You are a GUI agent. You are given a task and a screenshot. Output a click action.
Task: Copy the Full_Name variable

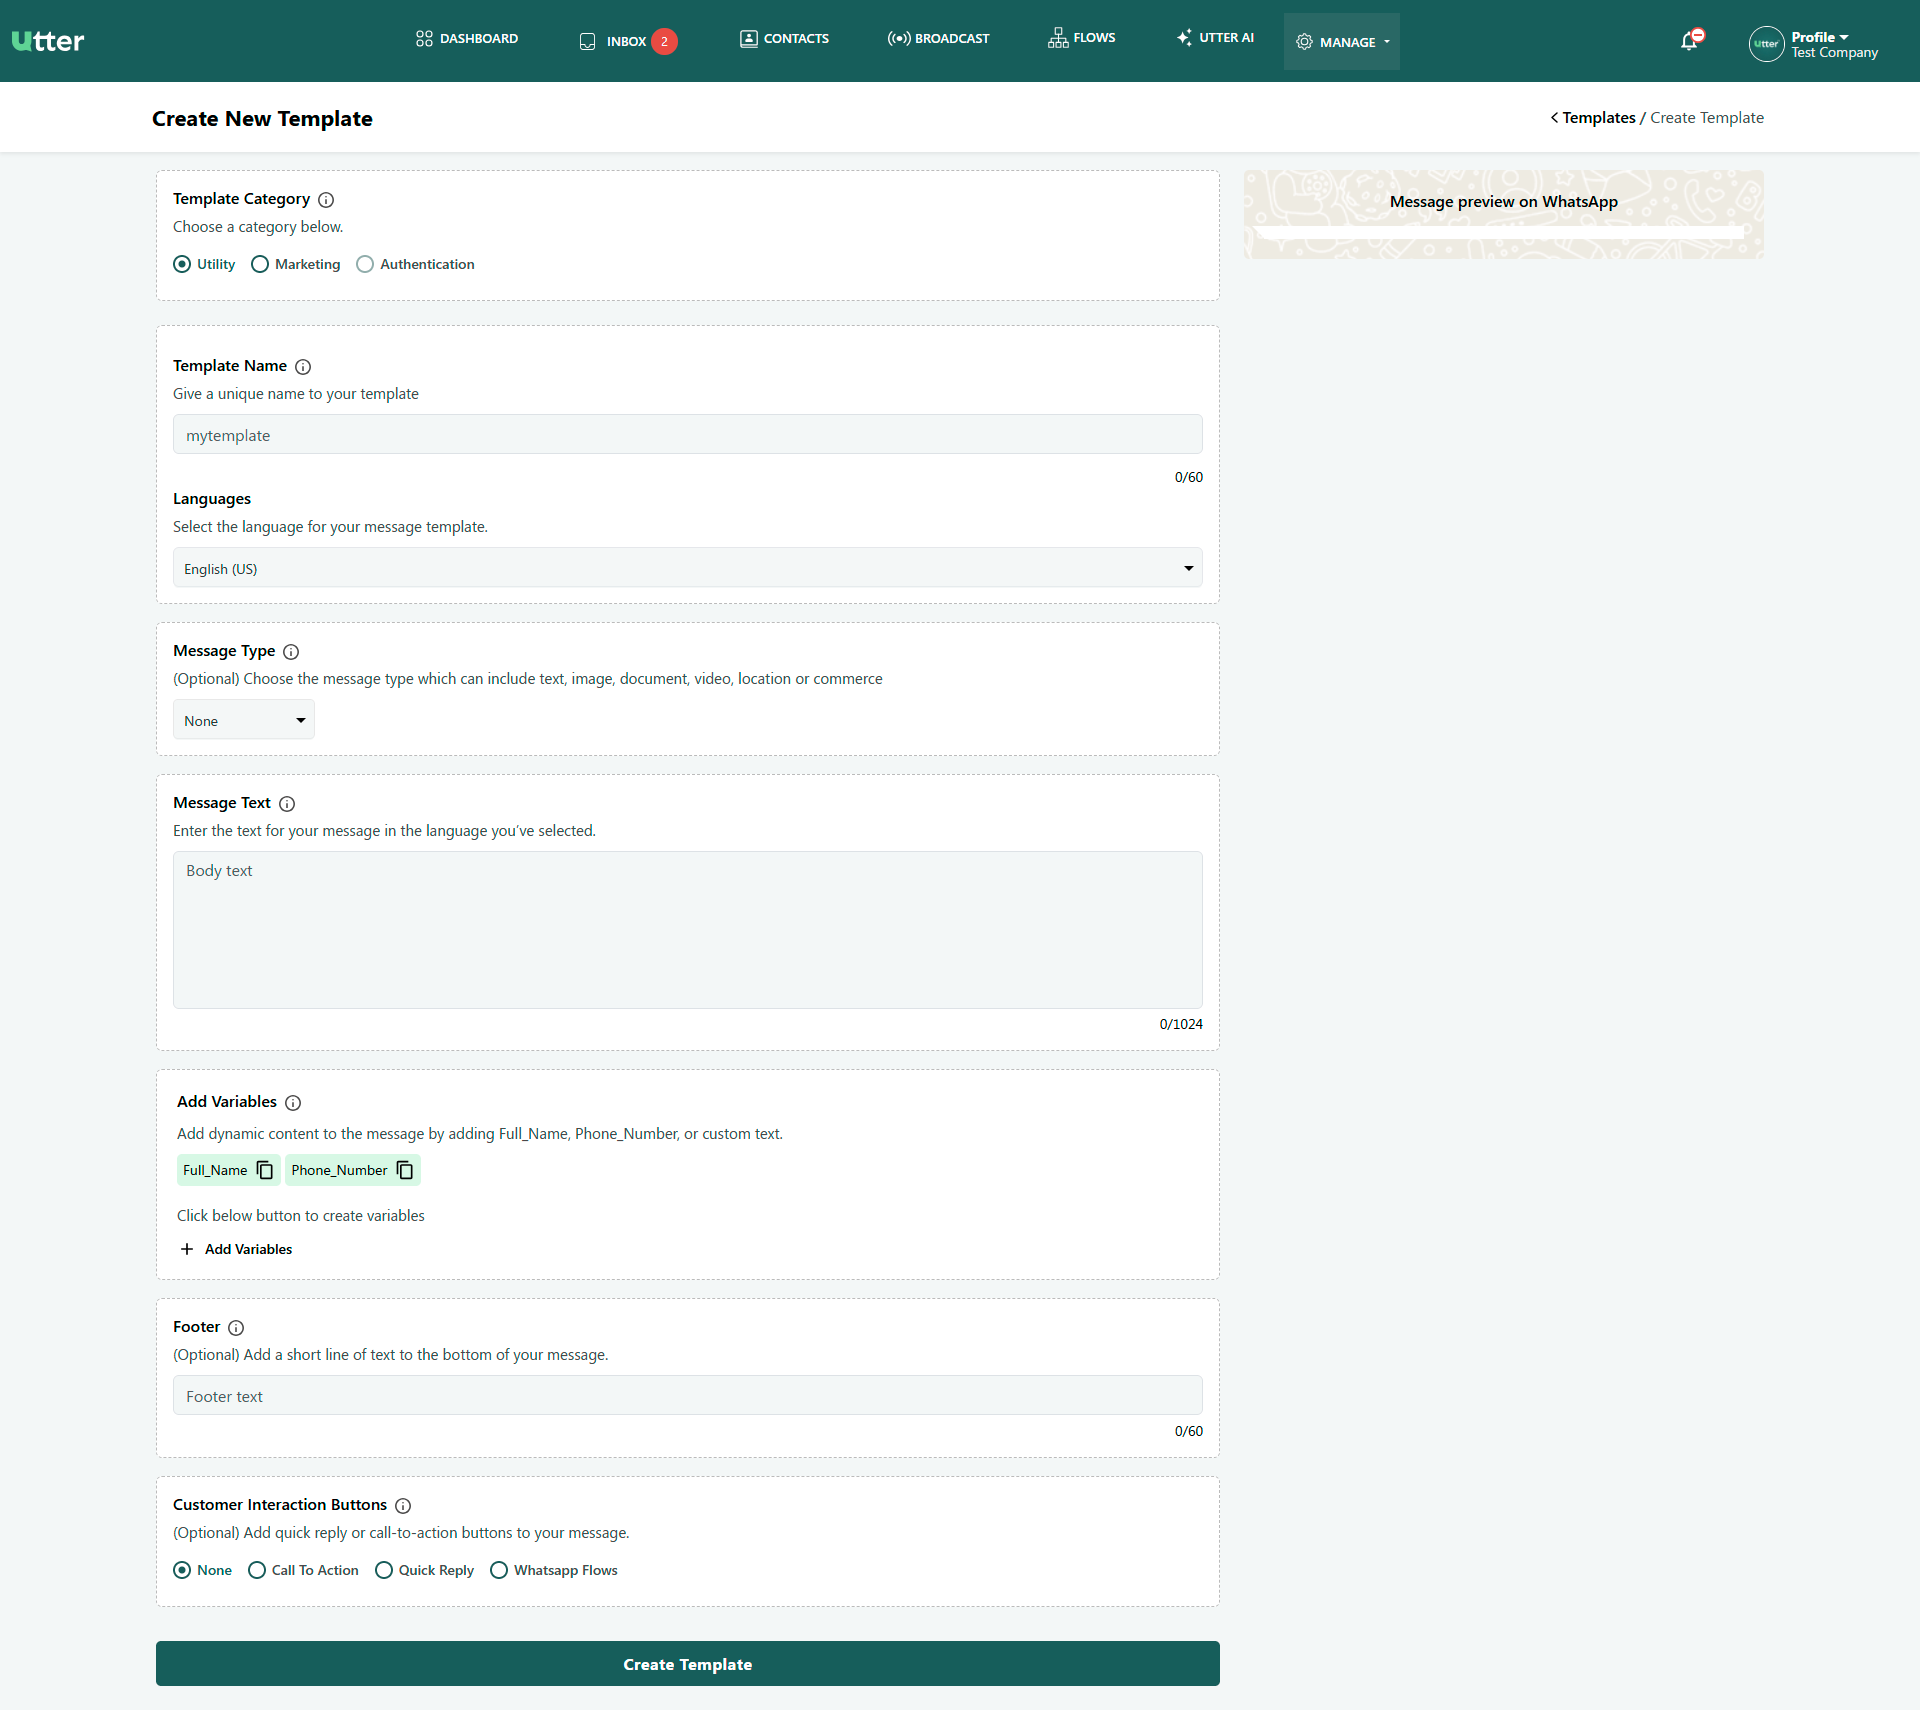pos(265,1170)
